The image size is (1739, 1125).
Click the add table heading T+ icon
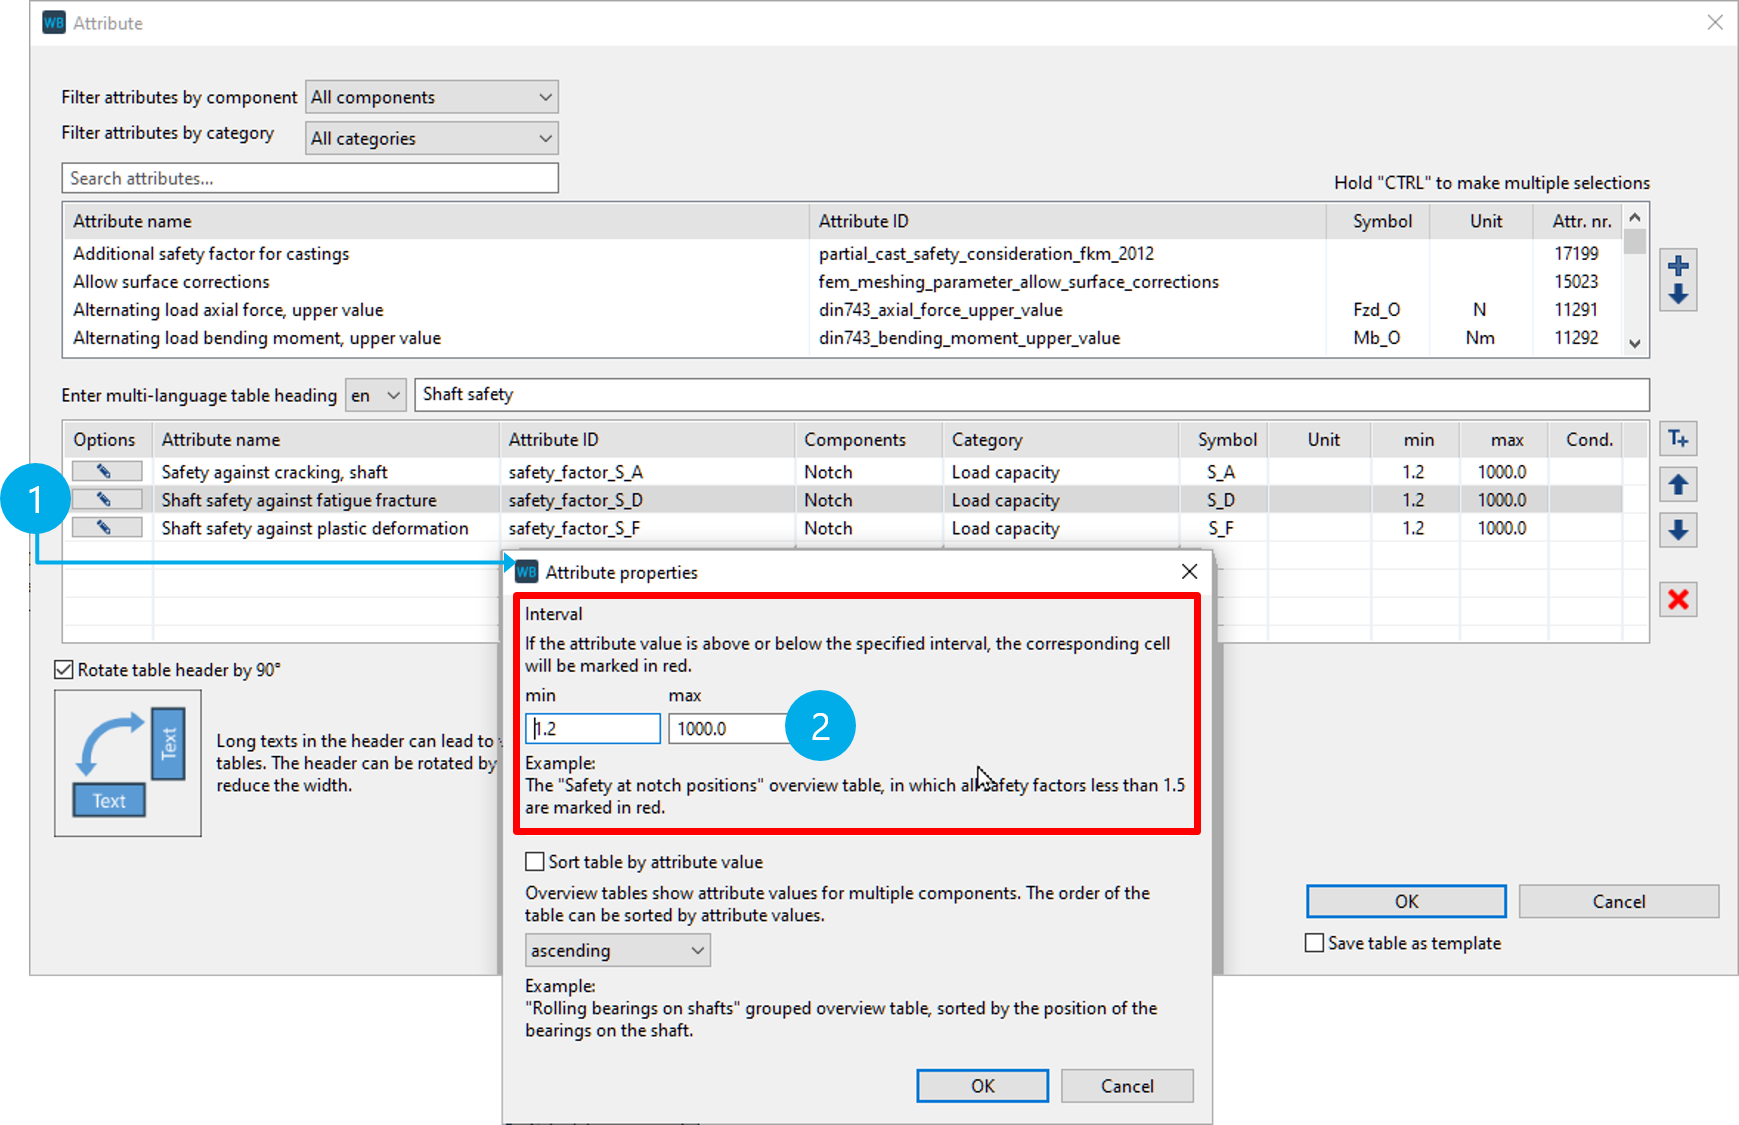[x=1678, y=439]
